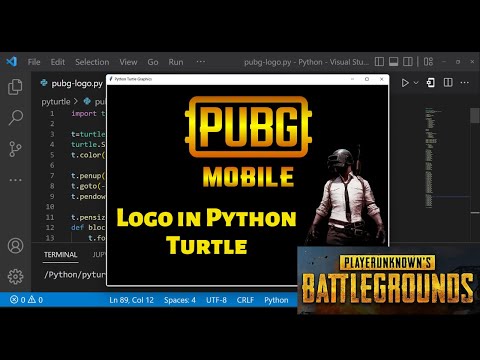480x360 pixels.
Task: Change line ending via CRLF entry
Action: click(x=245, y=300)
